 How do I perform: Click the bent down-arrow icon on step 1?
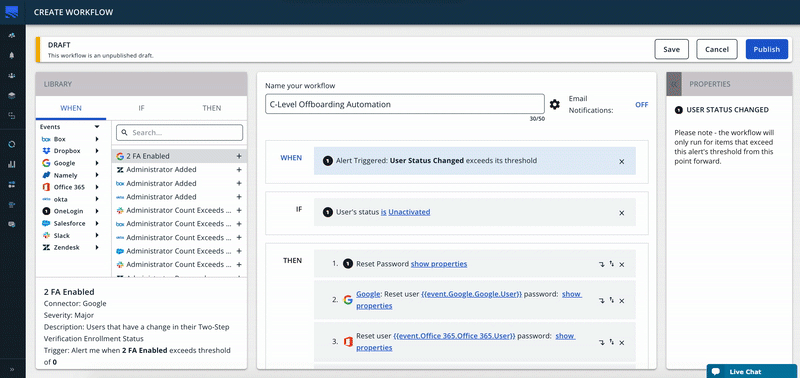602,264
